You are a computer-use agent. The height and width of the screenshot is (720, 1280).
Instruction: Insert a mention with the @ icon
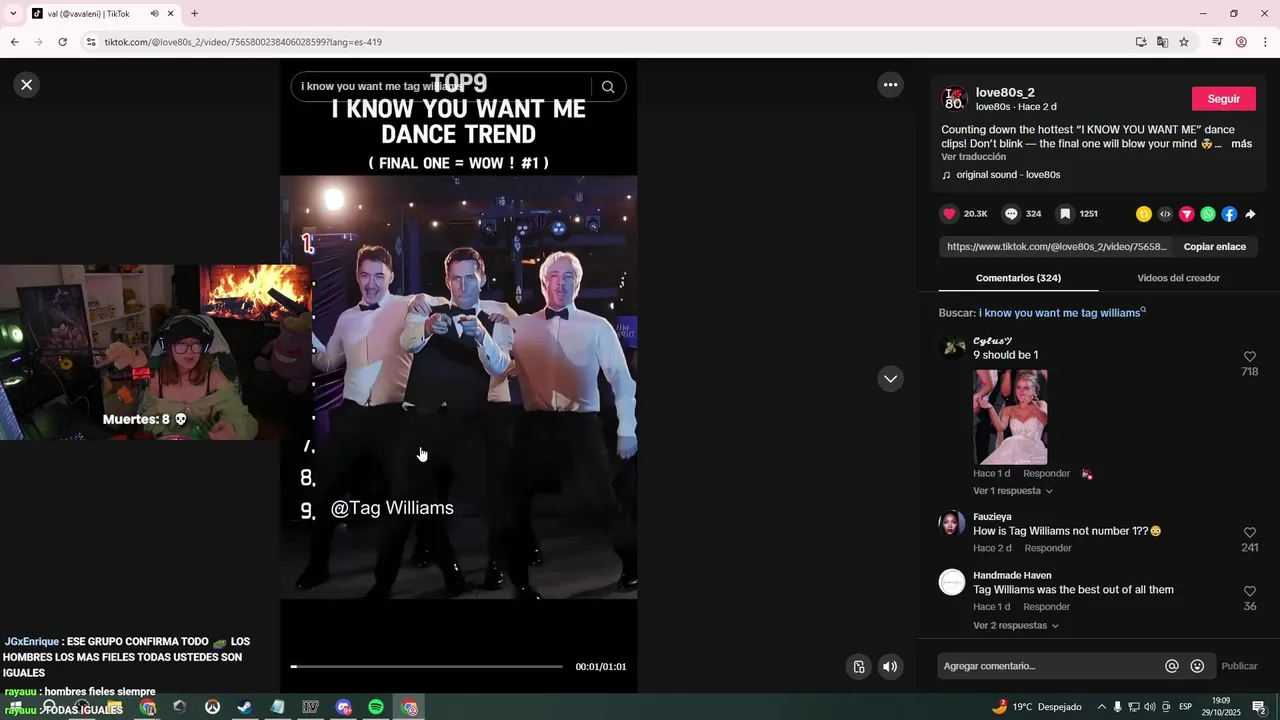pyautogui.click(x=1172, y=666)
